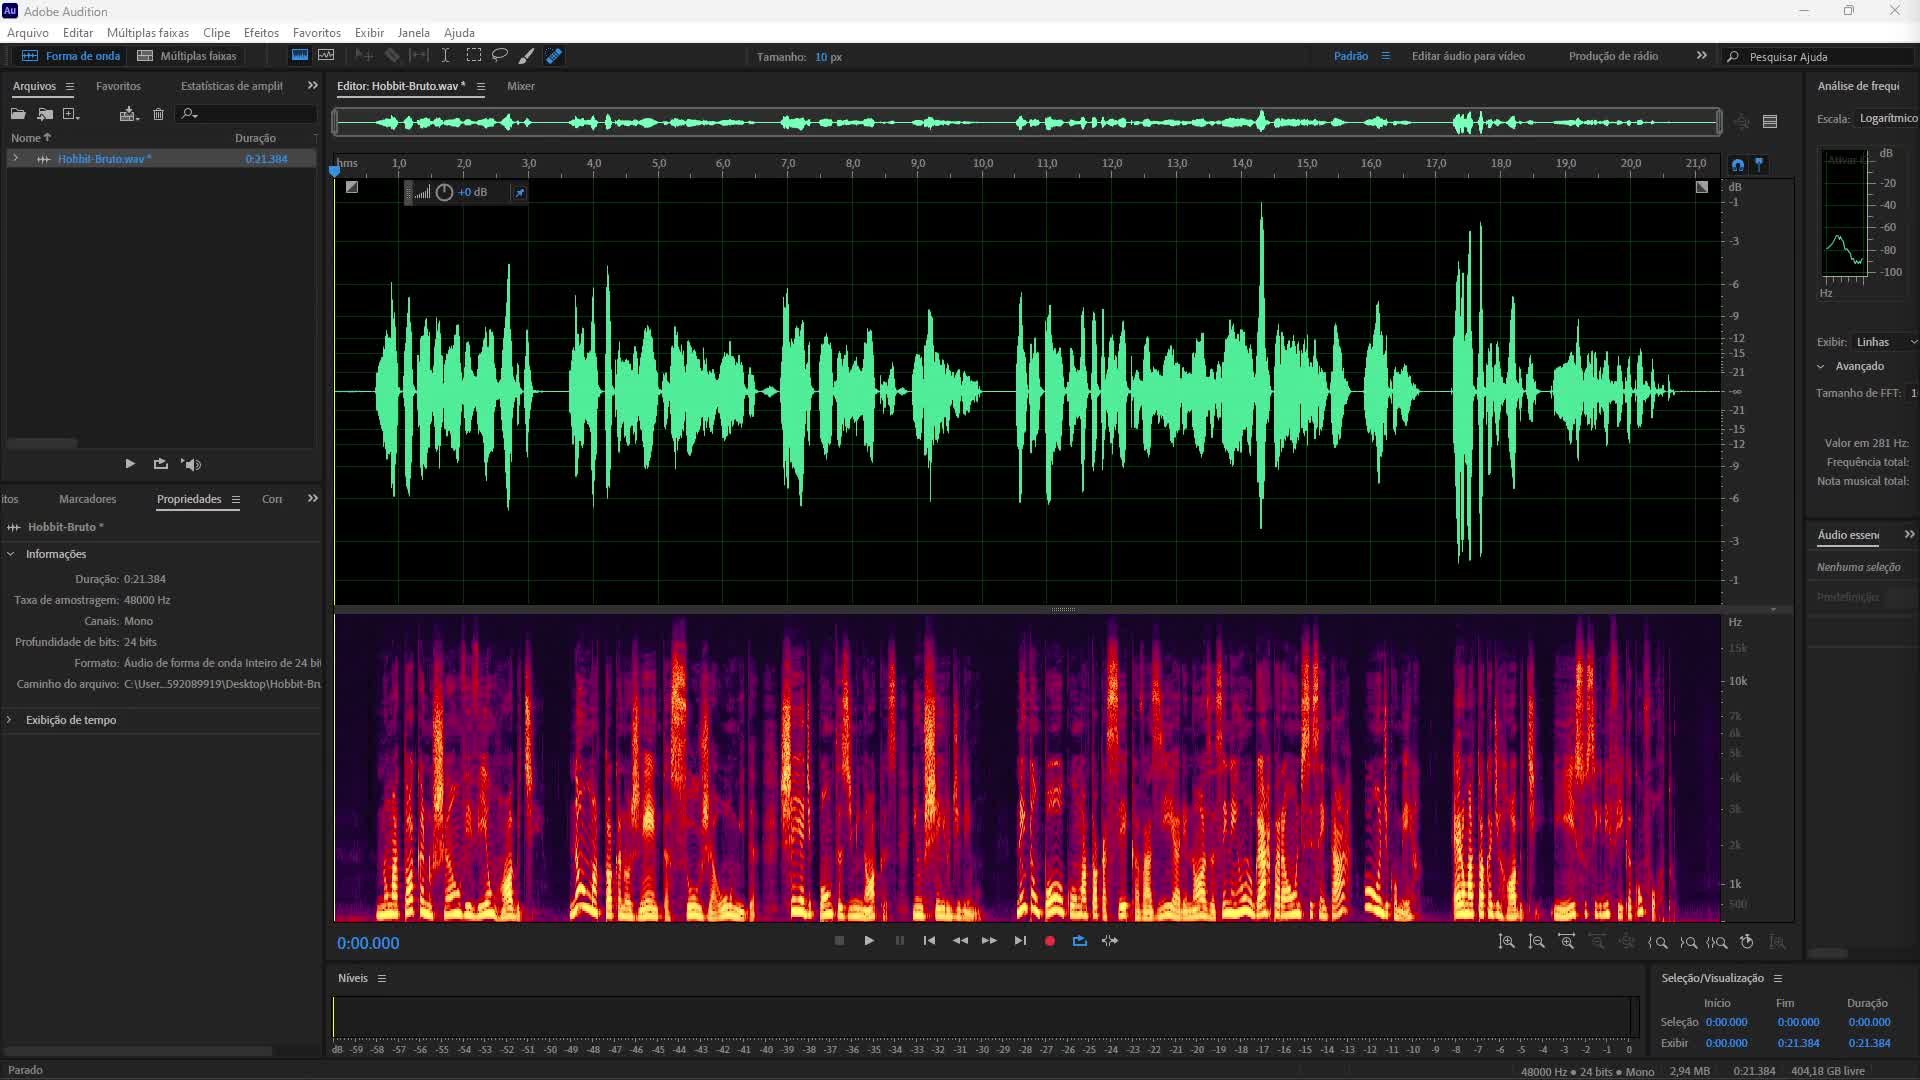Open Insert into Multitrack dropdown icon

(x=128, y=114)
